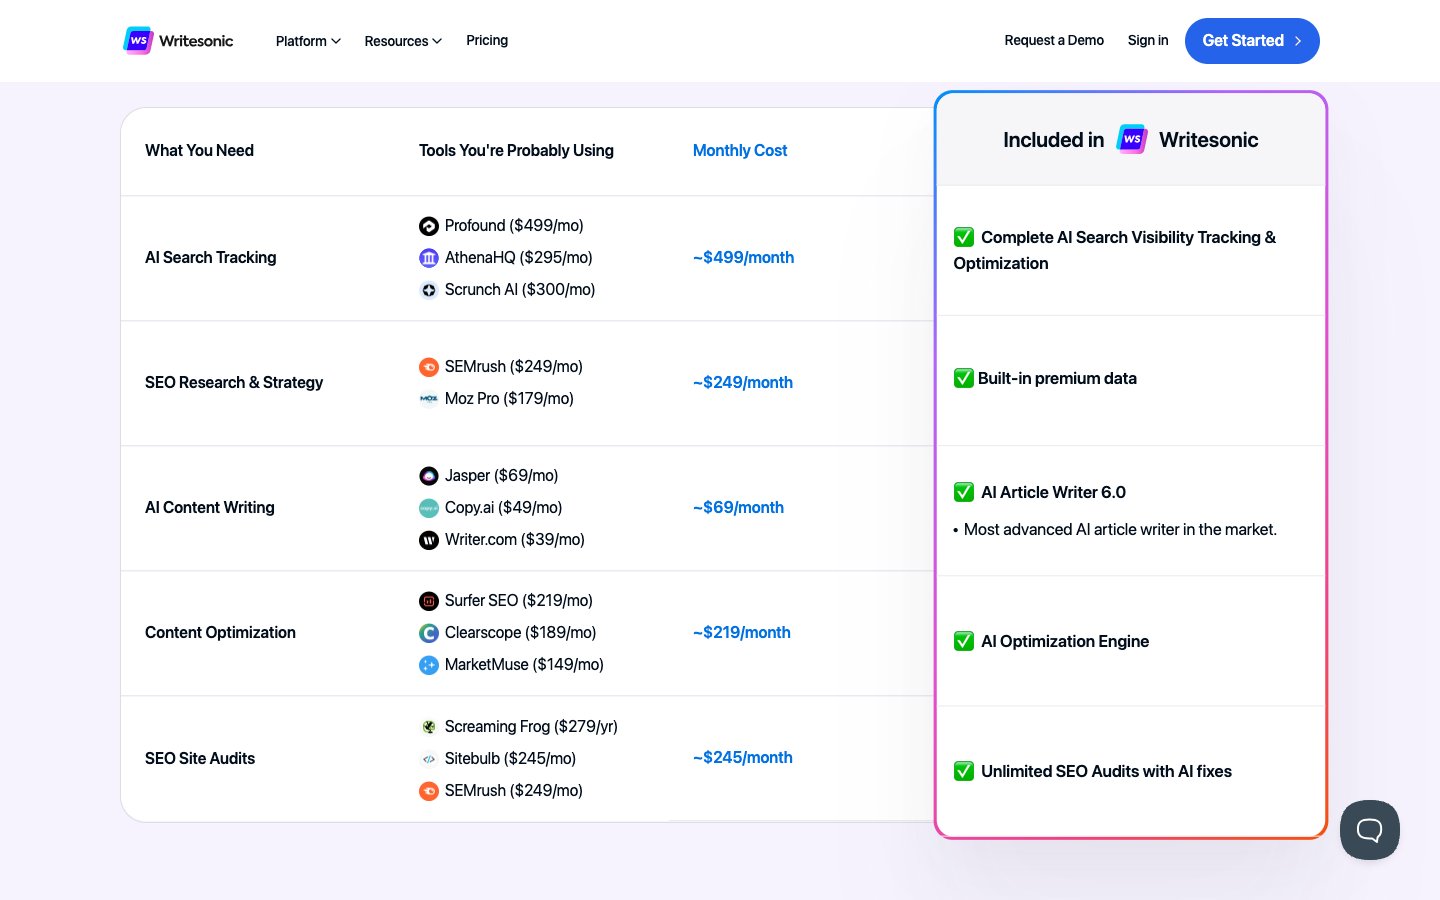Open the chat support widget
Image resolution: width=1440 pixels, height=900 pixels.
pos(1369,829)
